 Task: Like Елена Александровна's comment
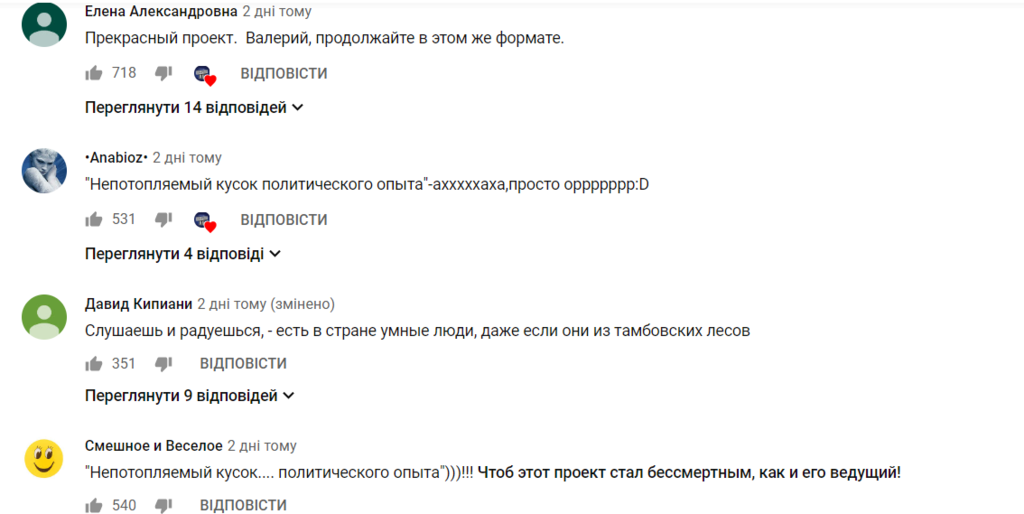(x=94, y=73)
